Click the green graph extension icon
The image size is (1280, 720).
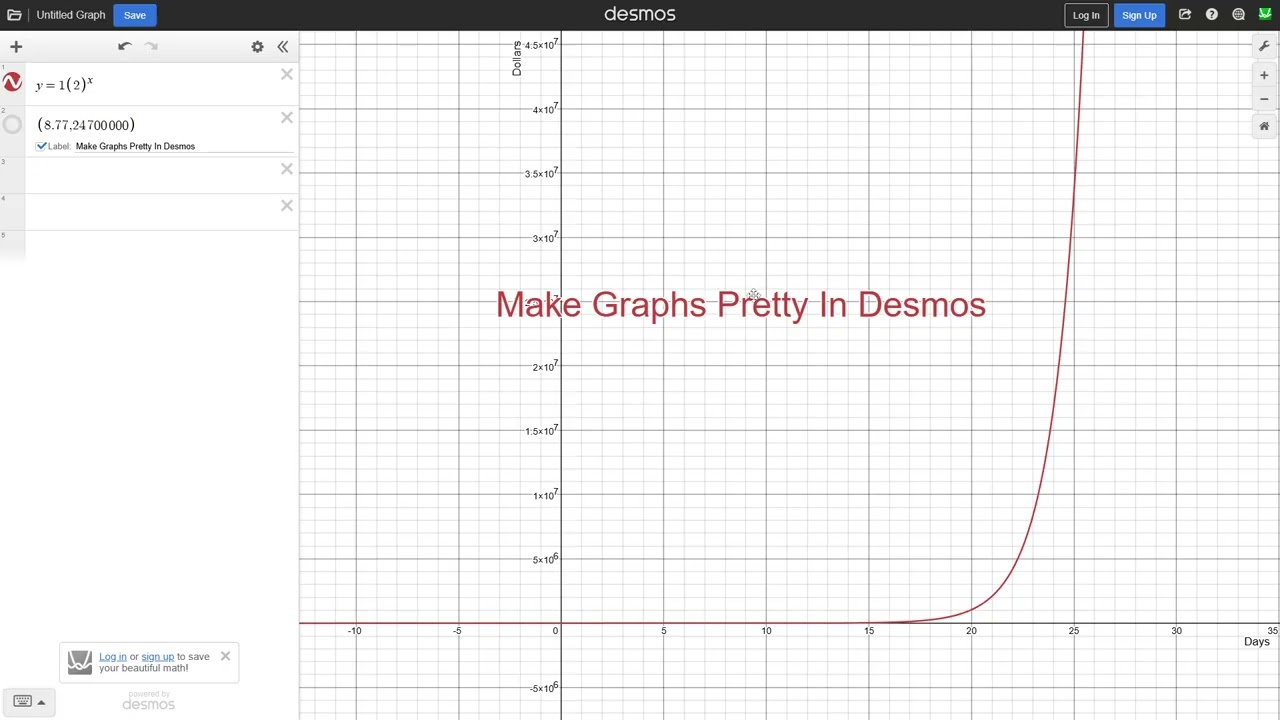(x=1265, y=15)
